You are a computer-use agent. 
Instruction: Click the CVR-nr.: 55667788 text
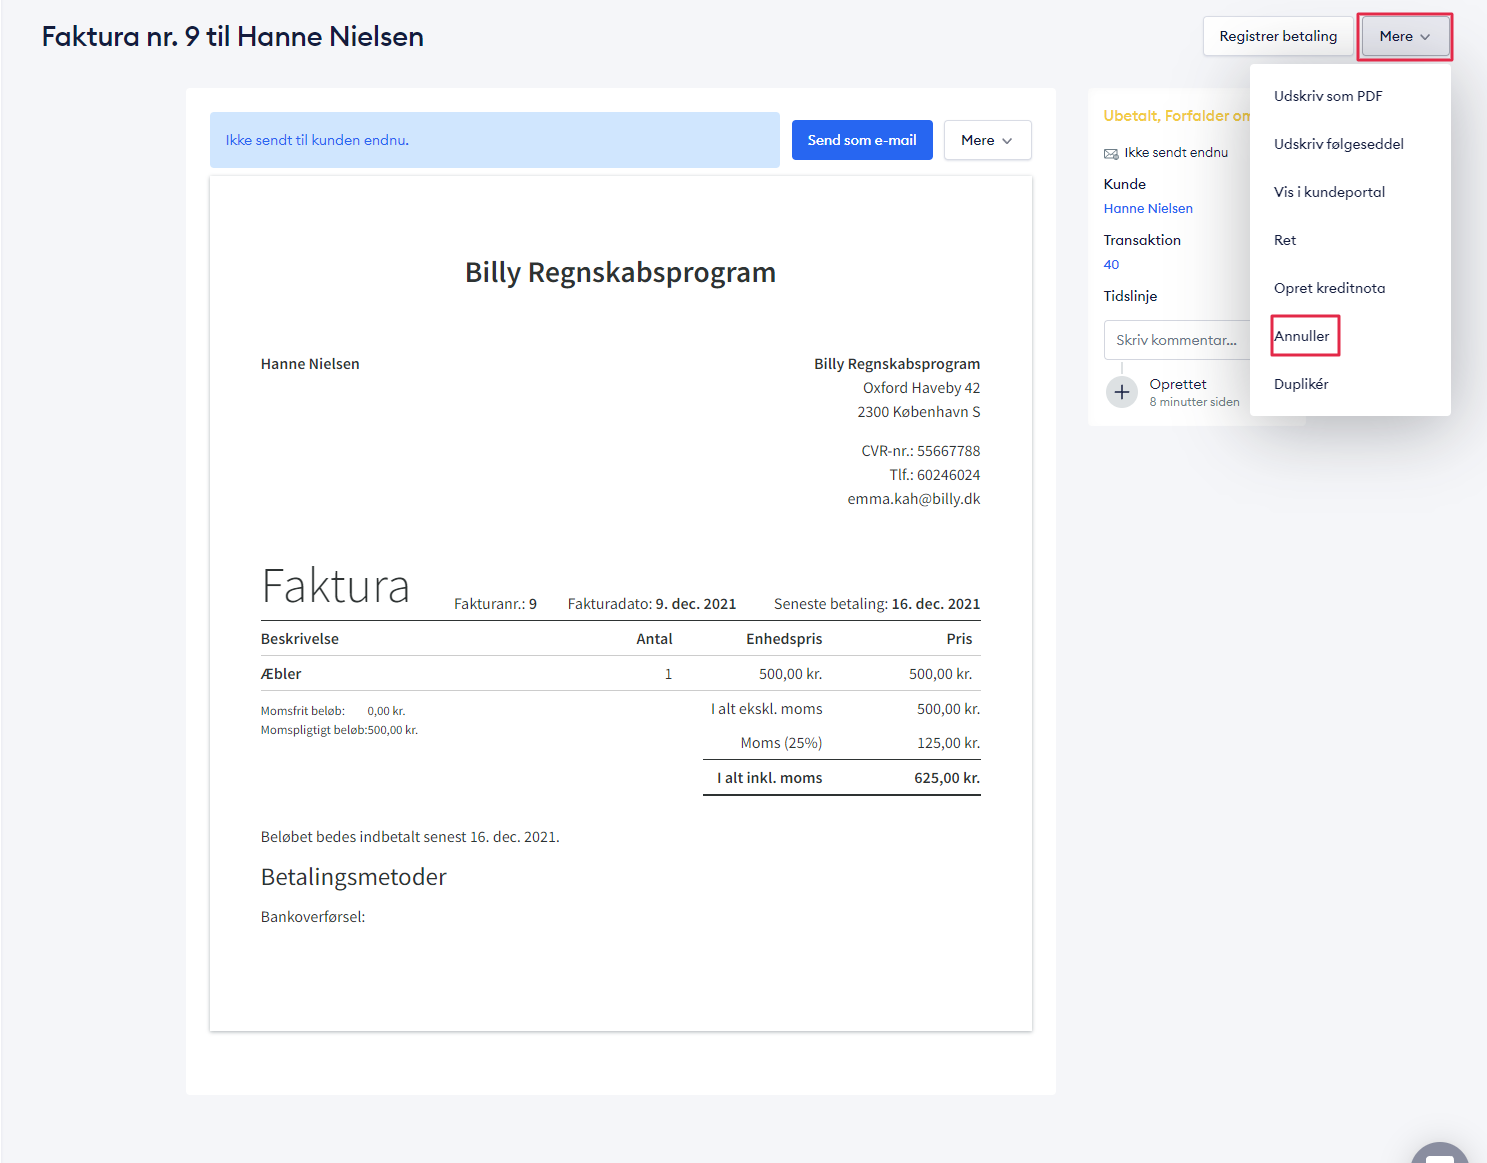click(x=921, y=451)
